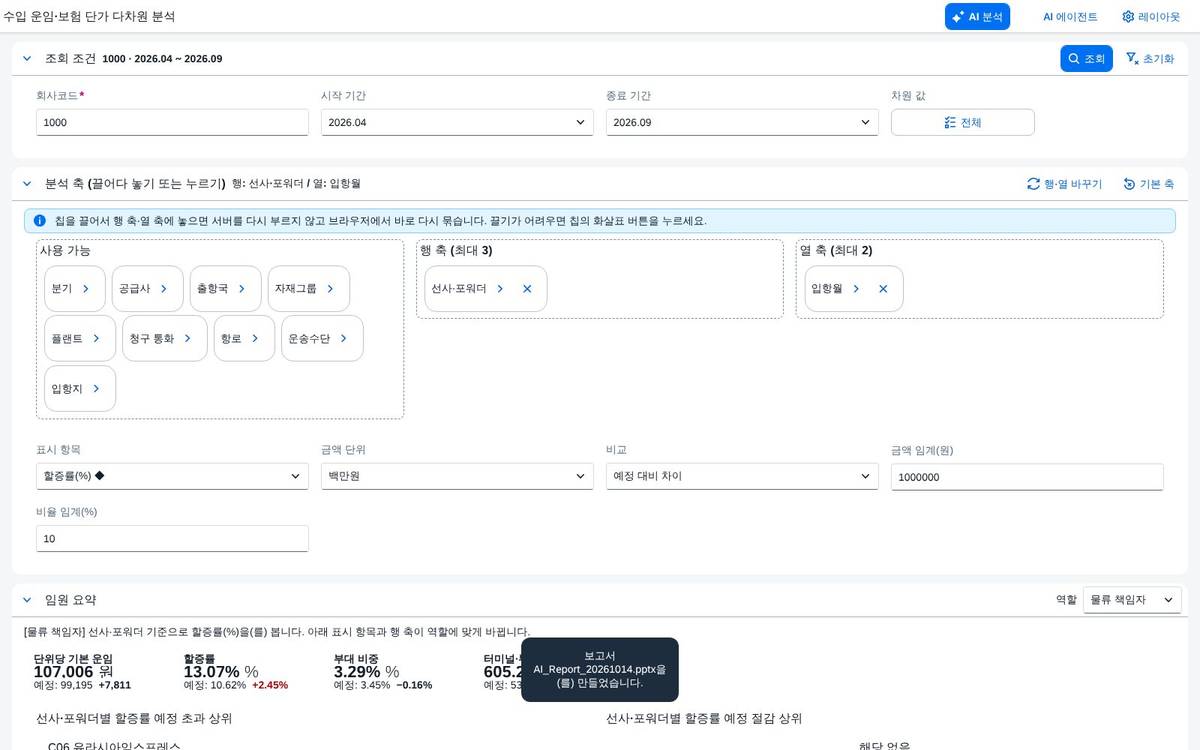This screenshot has width=1200, height=750.
Task: Click the arrow on the 플랜트 chip
Action: tap(97, 338)
